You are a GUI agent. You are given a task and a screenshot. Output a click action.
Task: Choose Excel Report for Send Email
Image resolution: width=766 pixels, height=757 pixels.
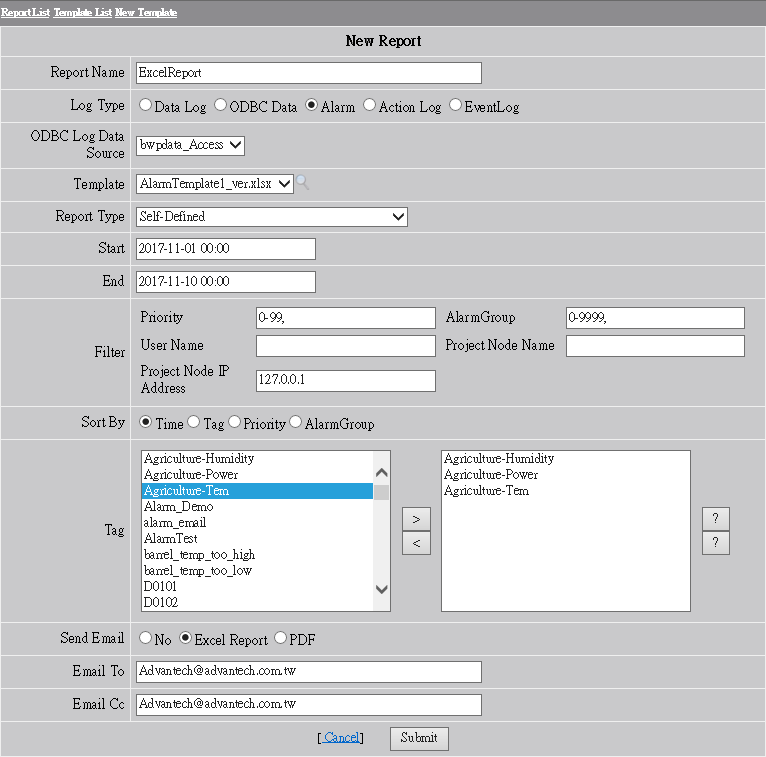point(185,637)
